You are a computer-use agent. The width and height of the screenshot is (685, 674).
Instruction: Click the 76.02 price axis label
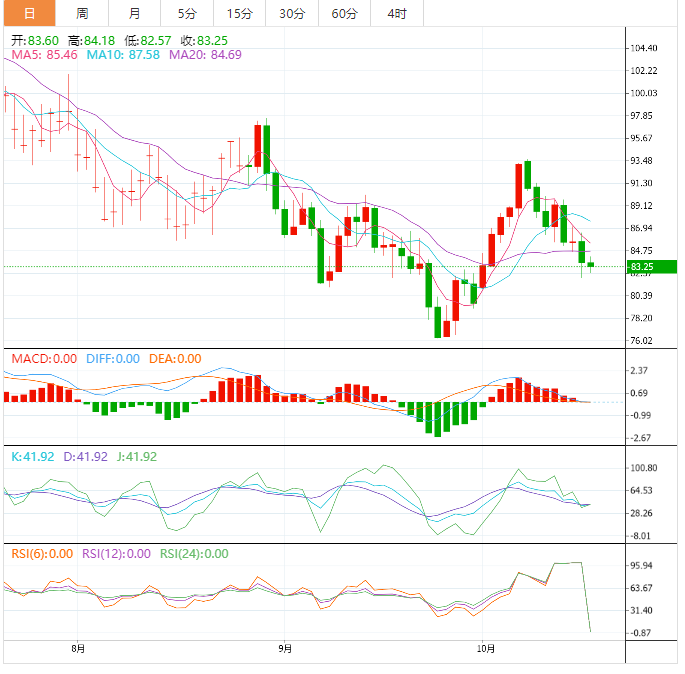coord(641,340)
